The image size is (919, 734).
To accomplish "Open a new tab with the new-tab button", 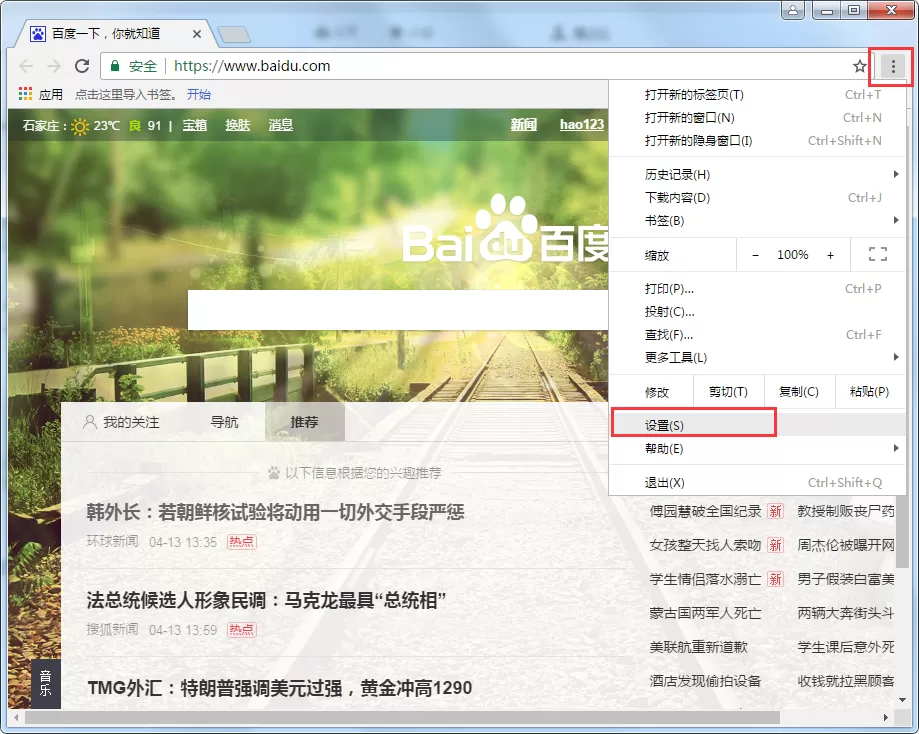I will coord(234,35).
